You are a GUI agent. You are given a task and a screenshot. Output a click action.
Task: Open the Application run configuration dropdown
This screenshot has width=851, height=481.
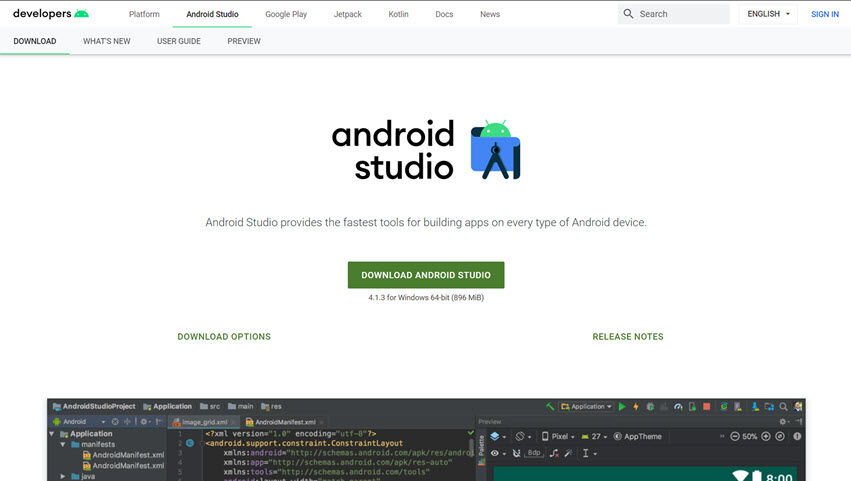tap(586, 407)
